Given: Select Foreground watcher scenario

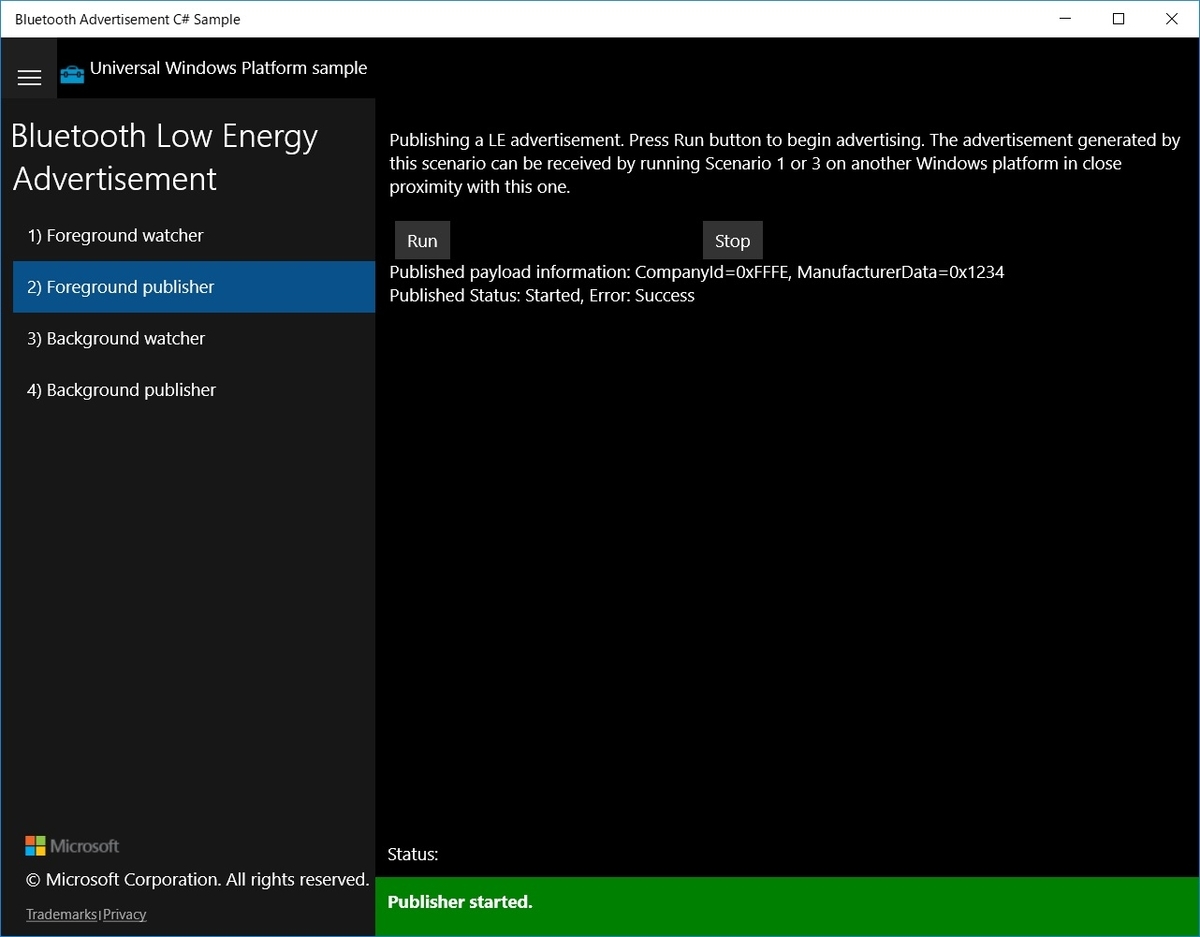Looking at the screenshot, I should (194, 236).
